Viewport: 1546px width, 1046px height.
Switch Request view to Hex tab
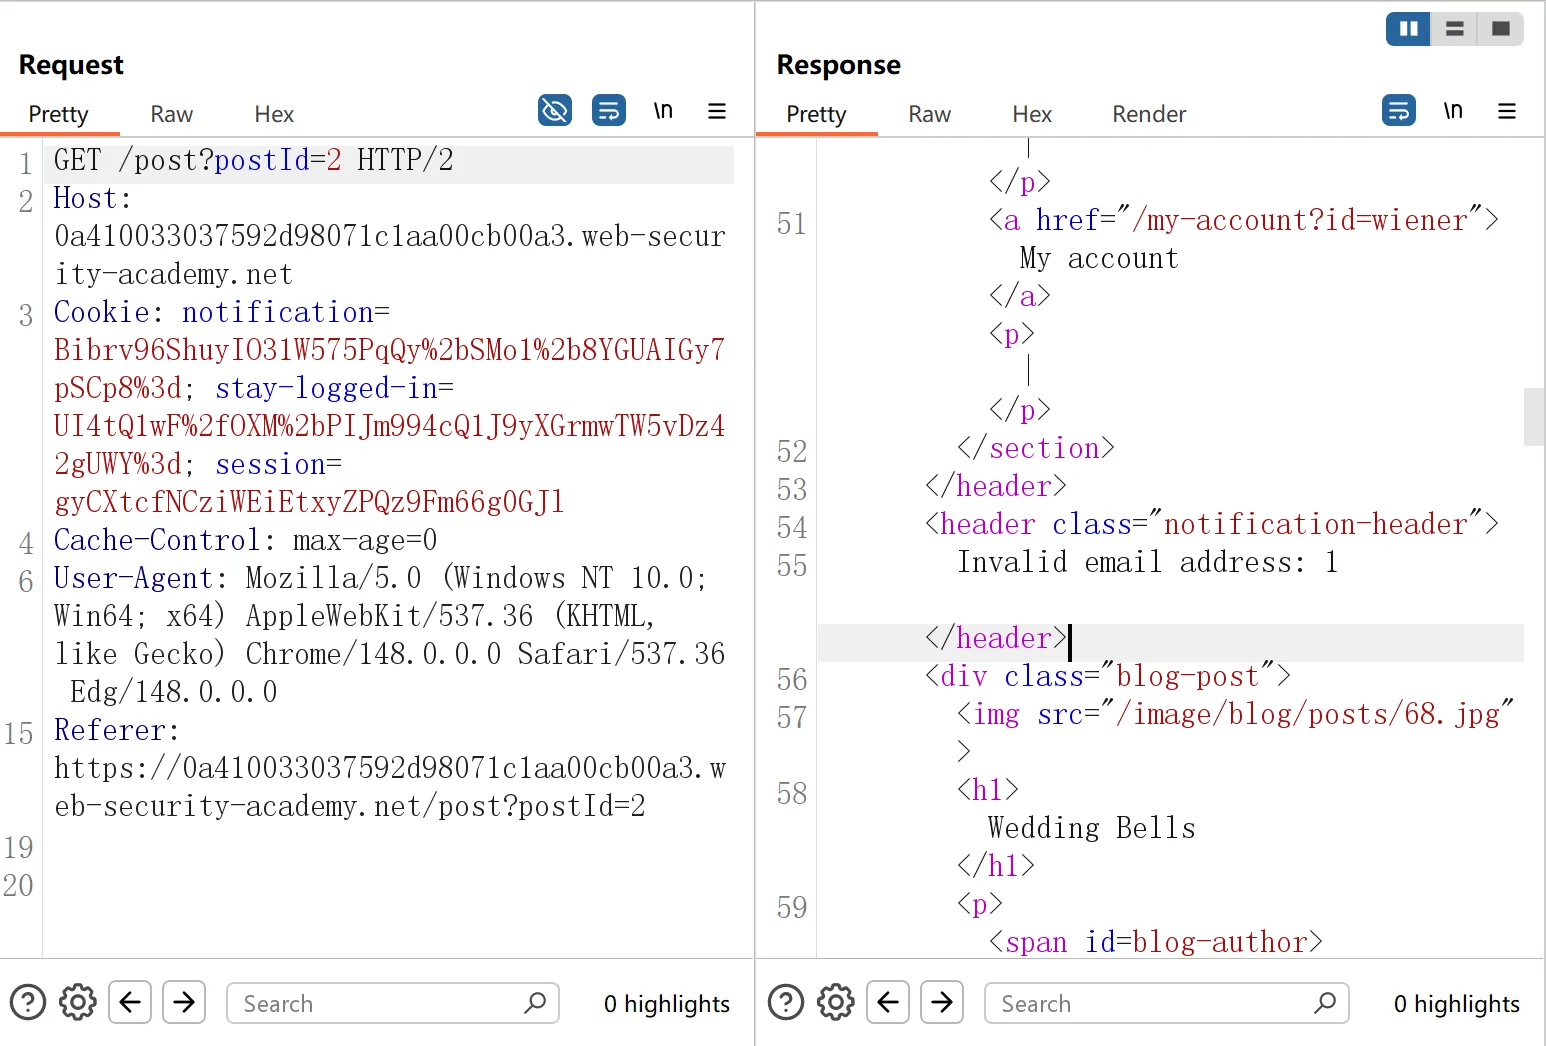tap(274, 114)
